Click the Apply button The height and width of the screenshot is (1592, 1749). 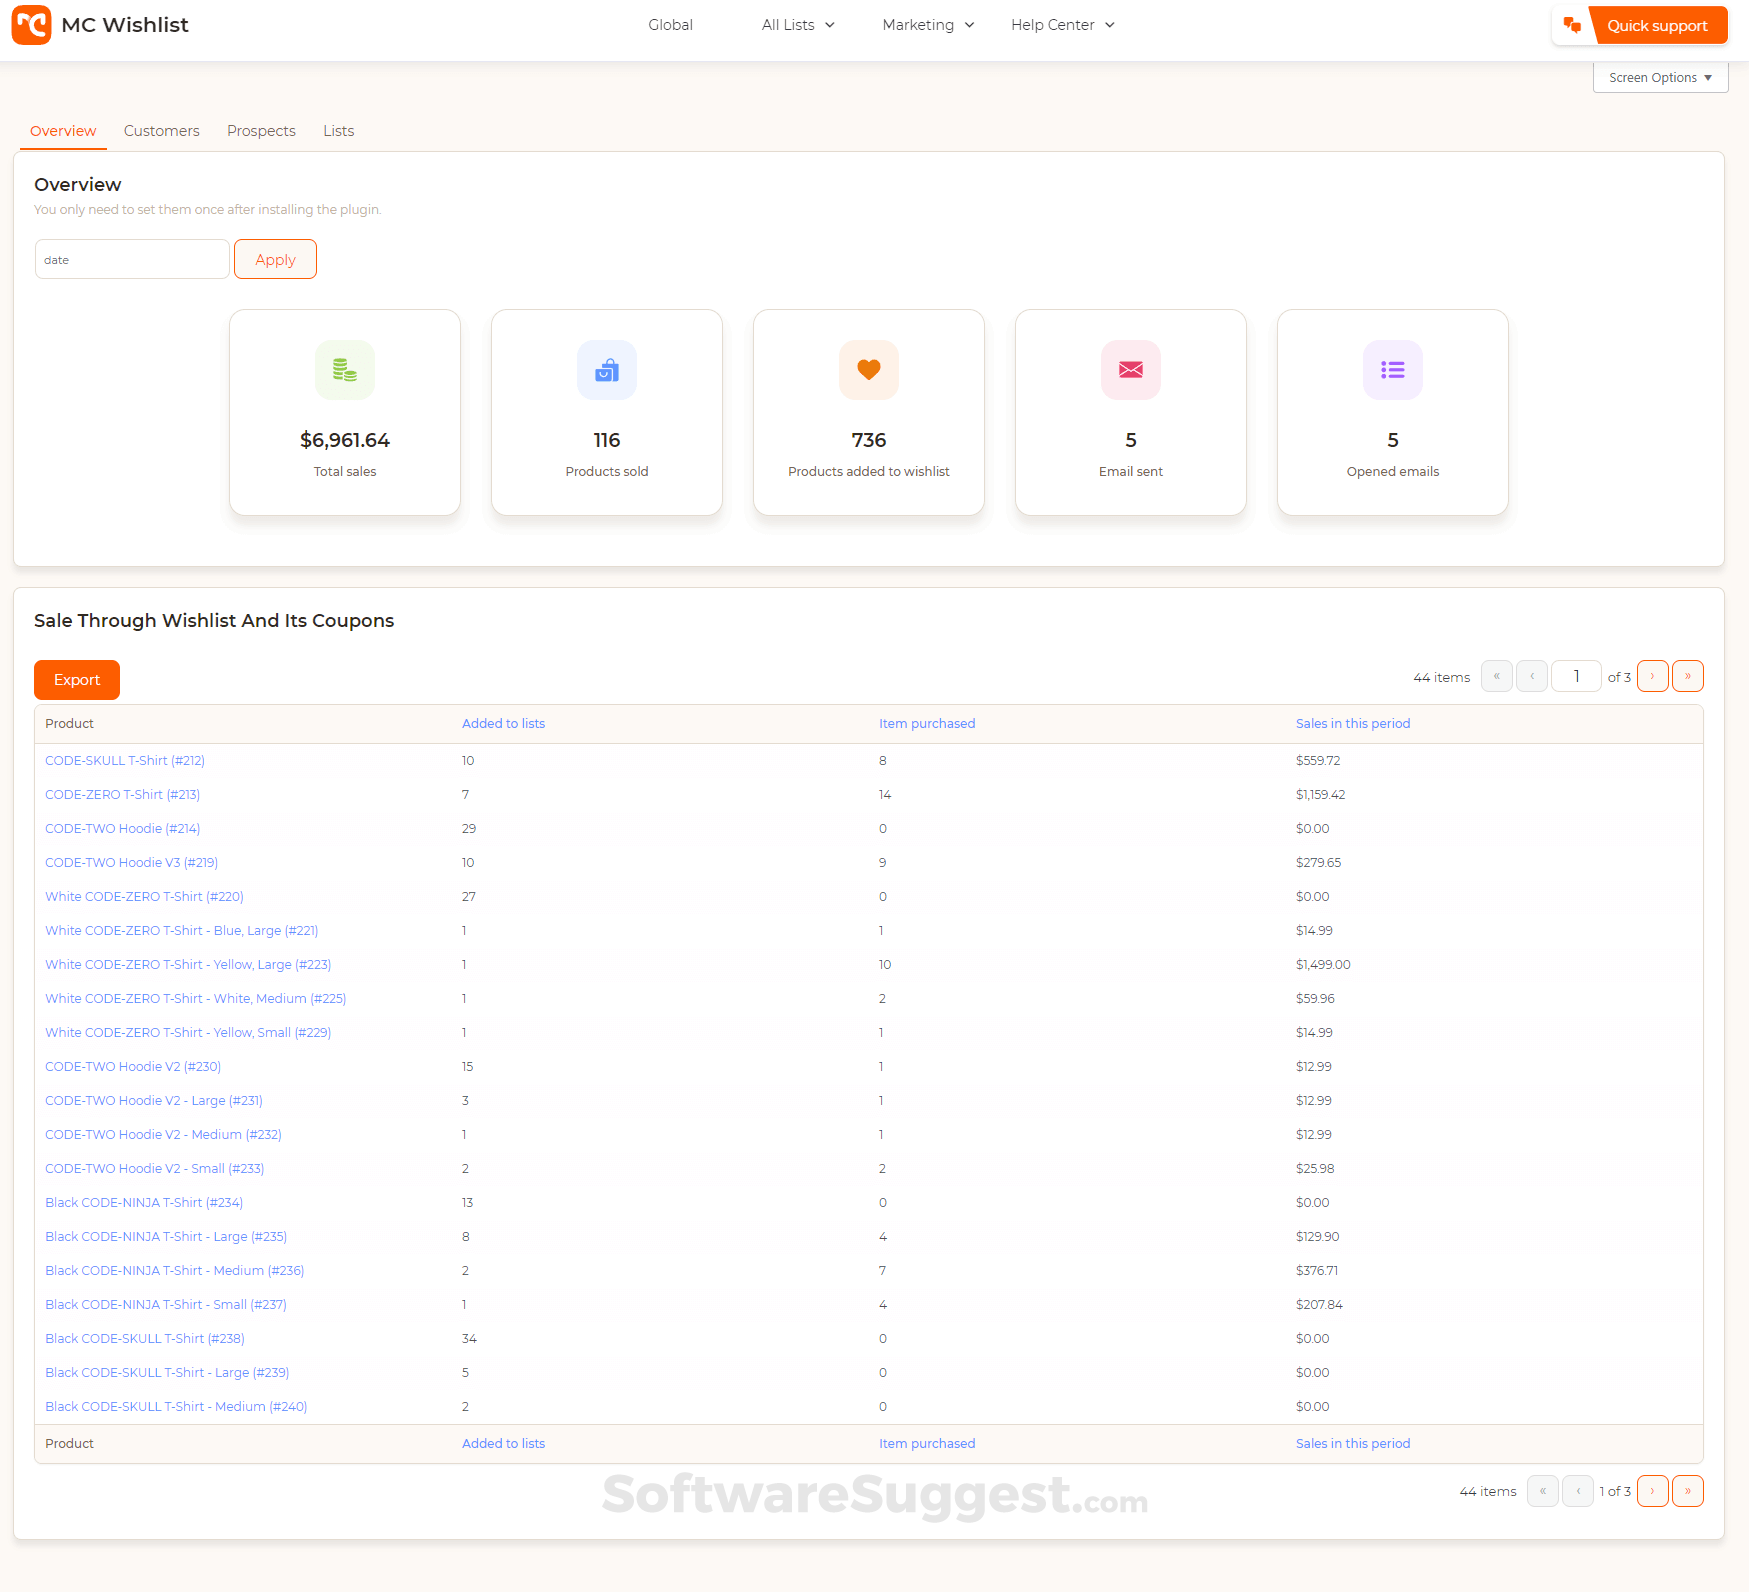tap(275, 259)
